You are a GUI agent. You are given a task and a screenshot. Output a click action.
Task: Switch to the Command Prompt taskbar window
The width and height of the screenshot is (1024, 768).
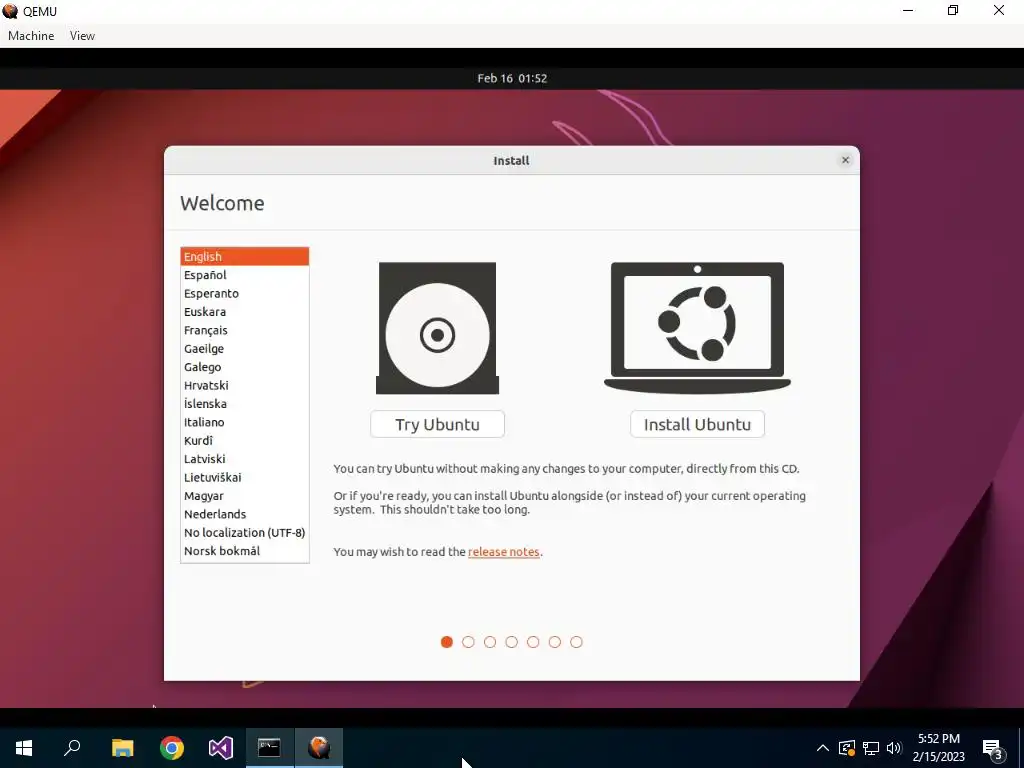point(270,747)
